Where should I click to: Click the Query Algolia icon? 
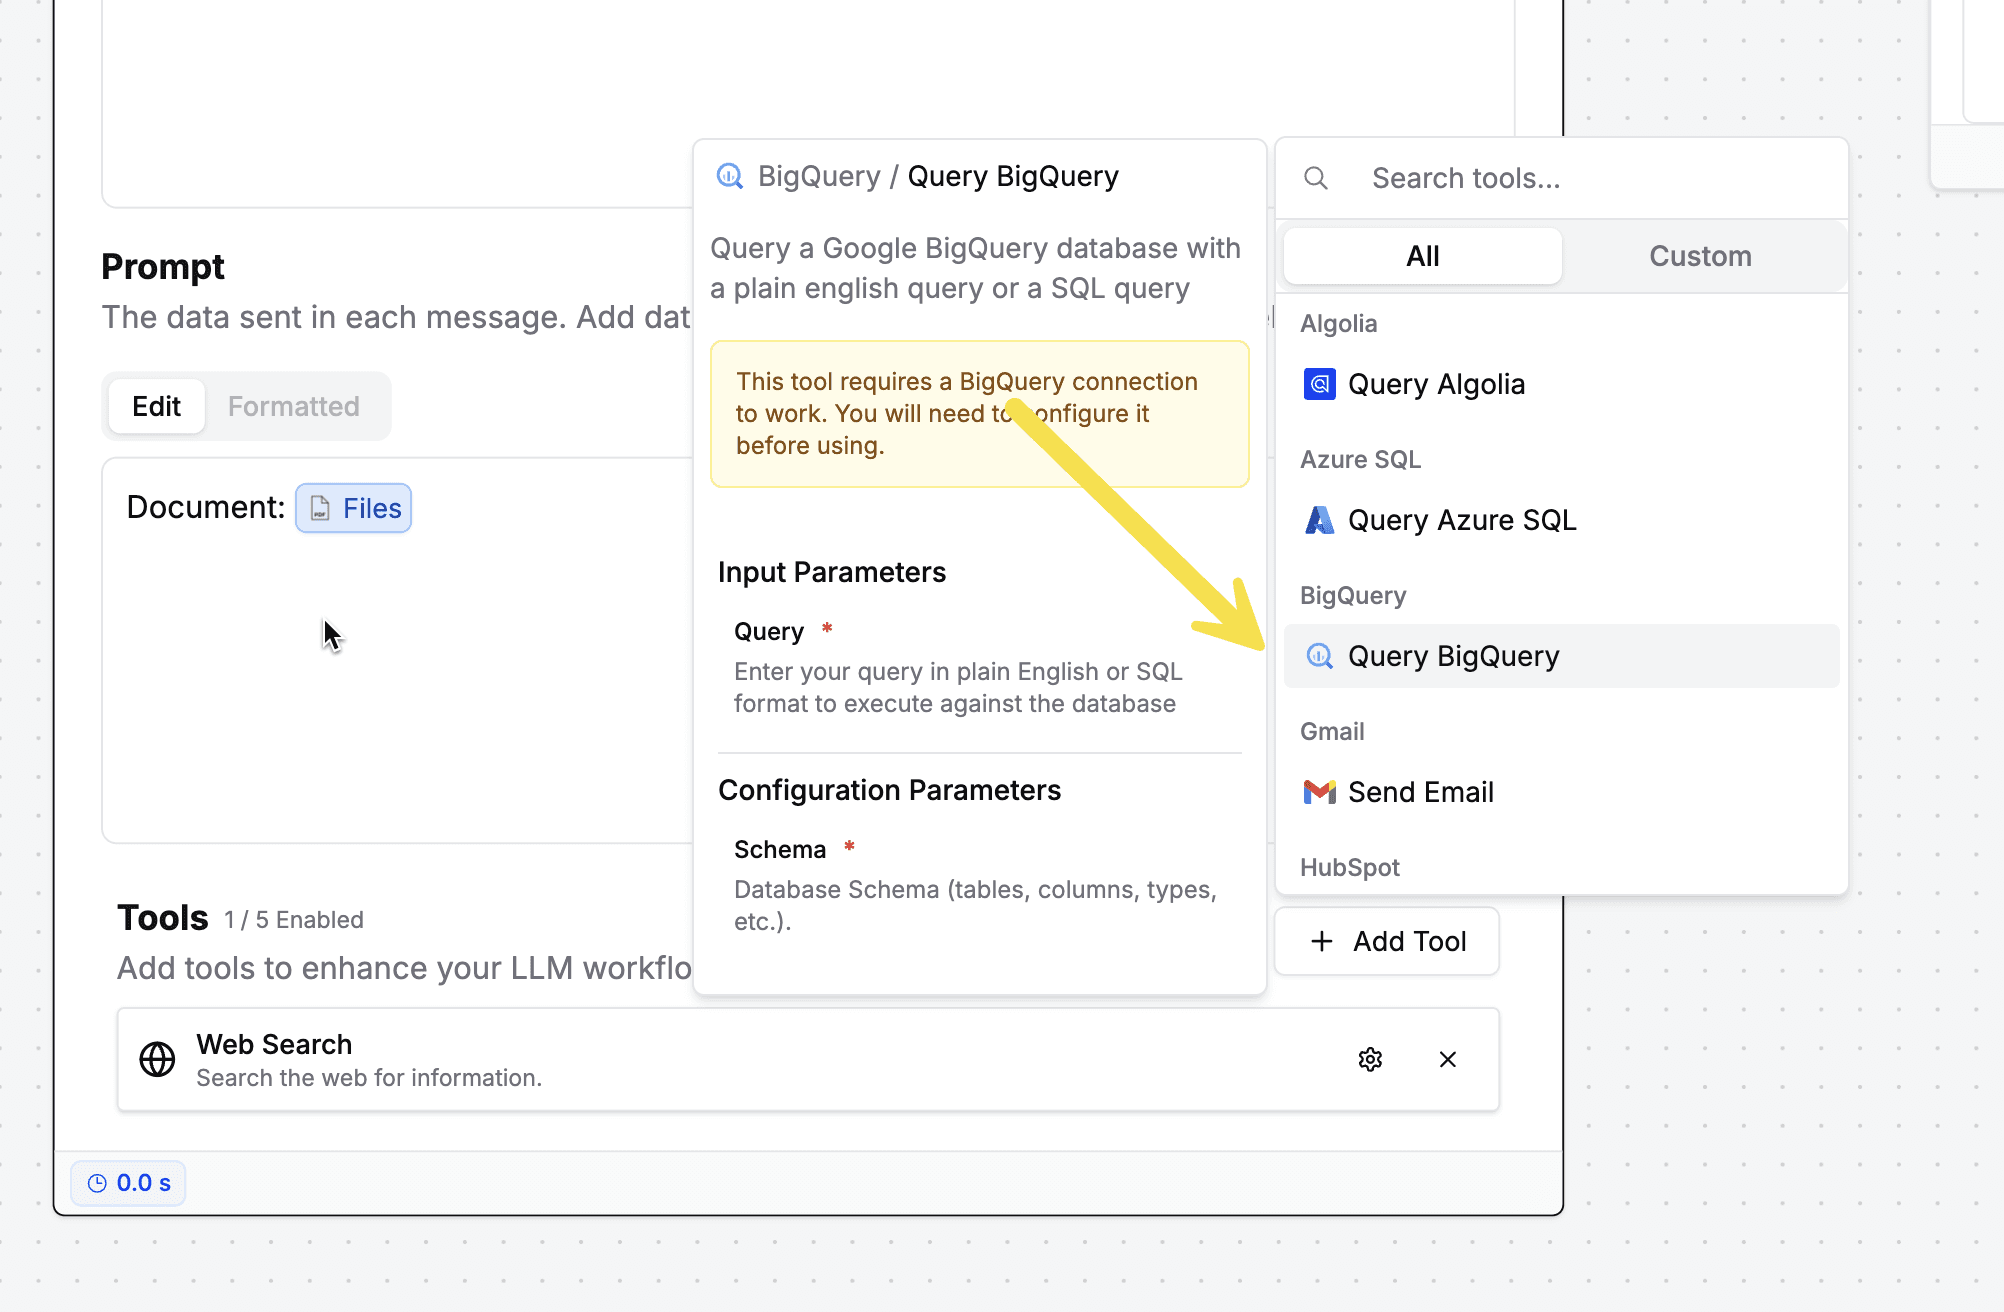click(1320, 384)
